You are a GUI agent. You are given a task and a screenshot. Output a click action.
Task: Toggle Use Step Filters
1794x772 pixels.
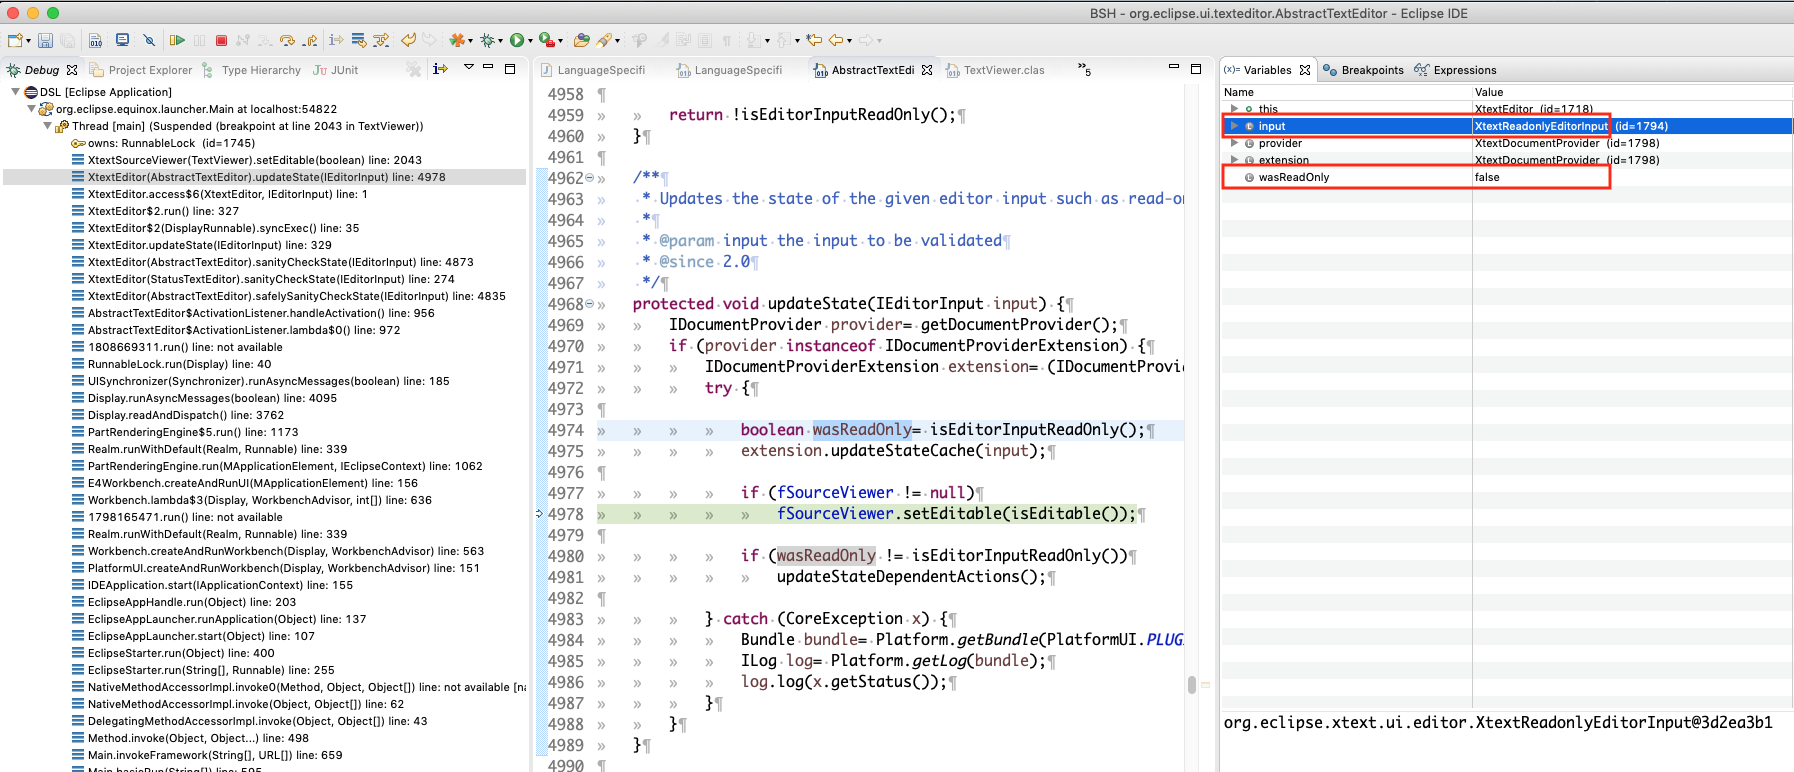[x=381, y=40]
